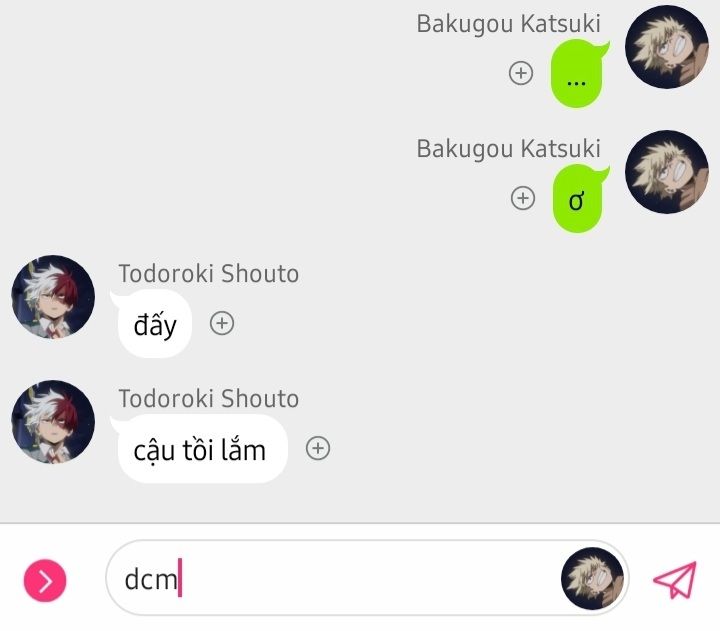Select the green "ơ" message bubble
The height and width of the screenshot is (631, 720).
coord(578,198)
